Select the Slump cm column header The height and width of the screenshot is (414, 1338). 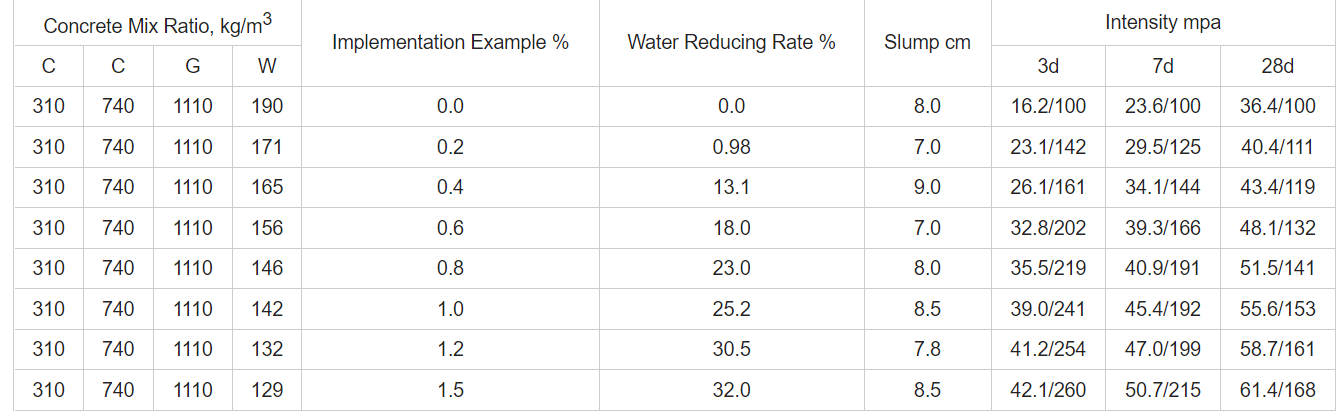click(x=927, y=43)
